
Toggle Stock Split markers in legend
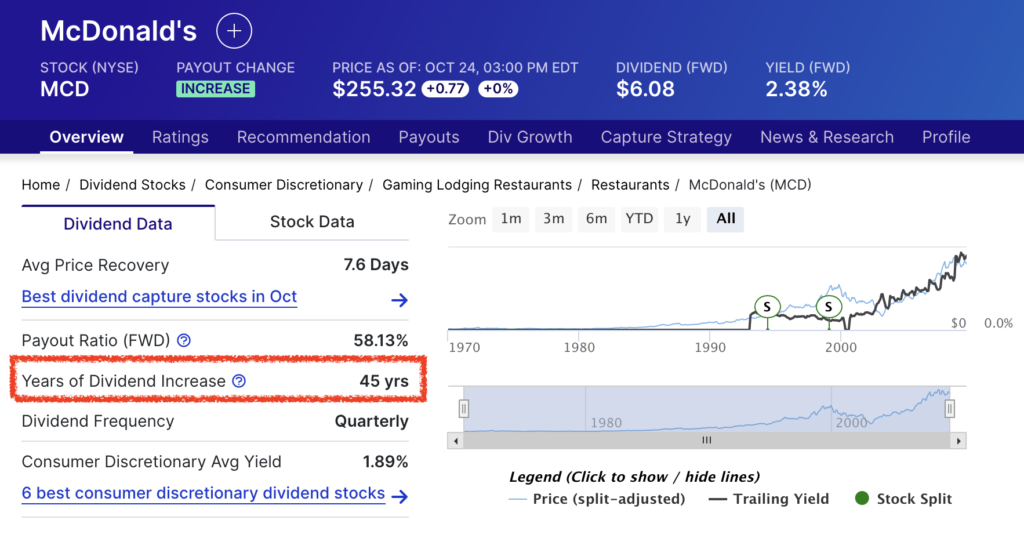pyautogui.click(x=903, y=499)
